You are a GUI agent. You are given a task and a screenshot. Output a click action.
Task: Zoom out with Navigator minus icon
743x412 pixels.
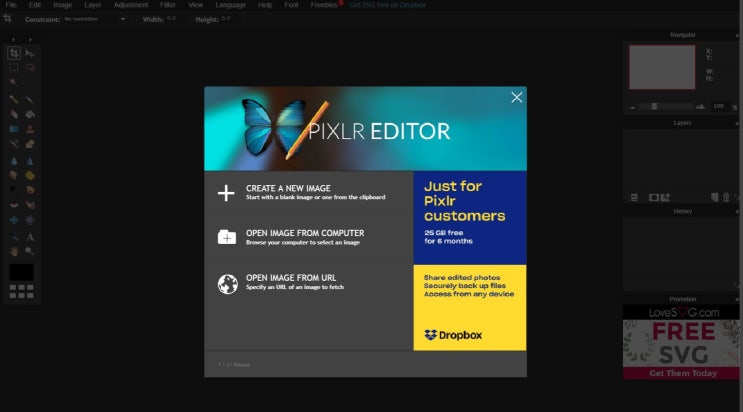pyautogui.click(x=633, y=108)
